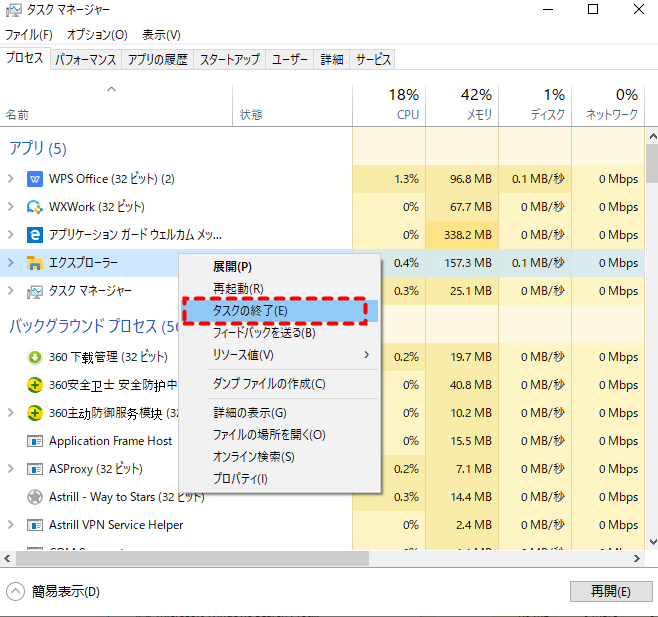Switch to the スタートアップ tab
The width and height of the screenshot is (658, 617).
[x=230, y=60]
